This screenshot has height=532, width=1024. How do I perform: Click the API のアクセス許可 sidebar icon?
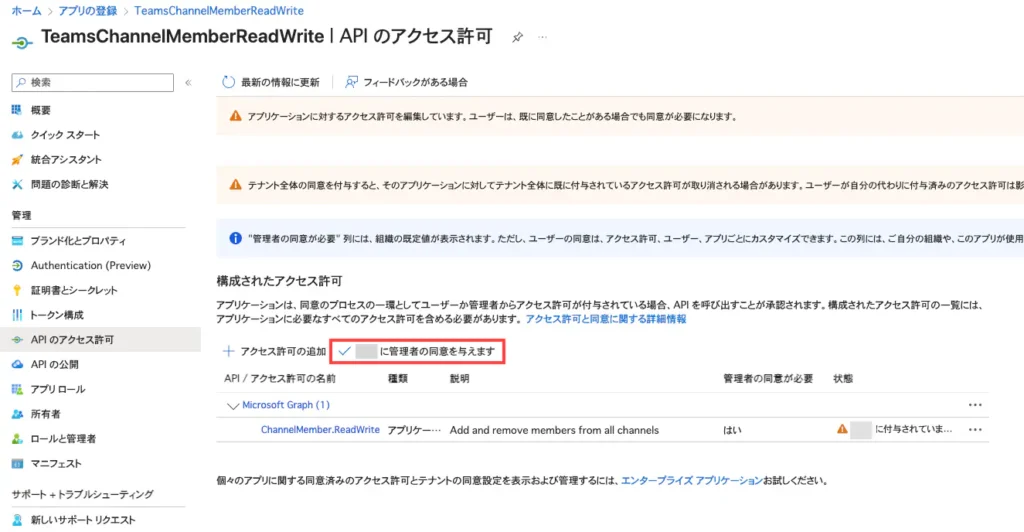pos(17,340)
